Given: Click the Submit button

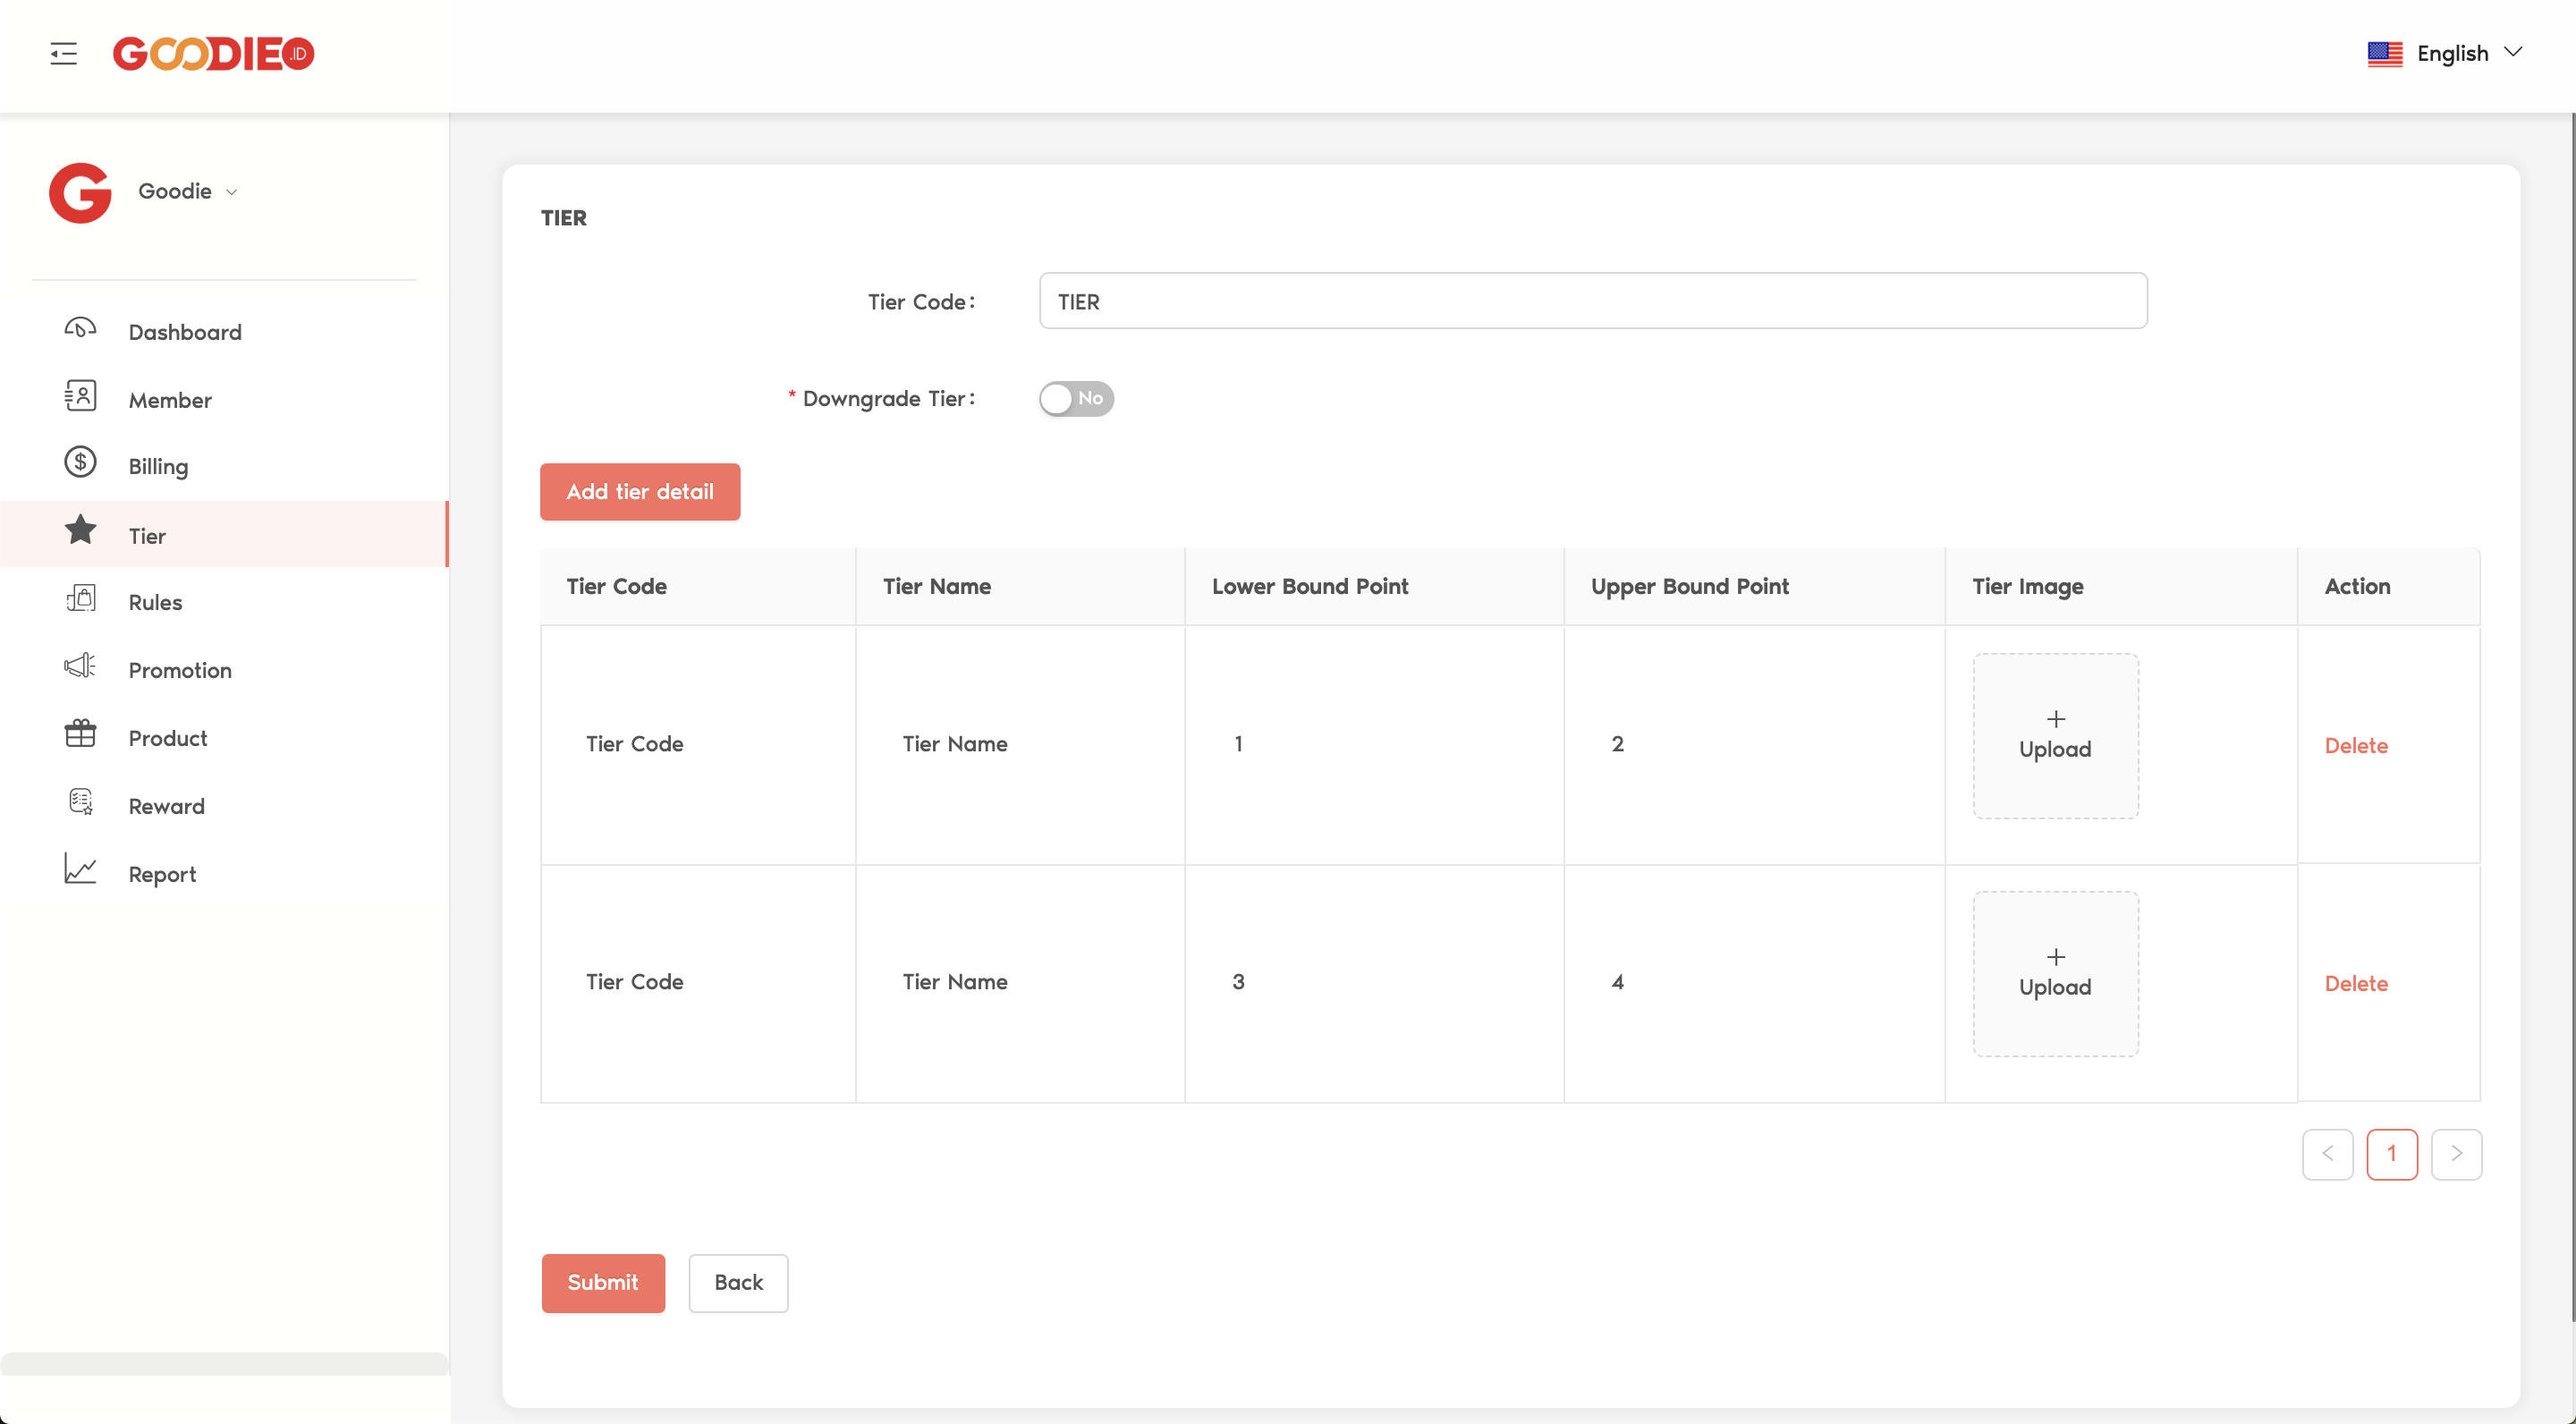Looking at the screenshot, I should [x=603, y=1283].
